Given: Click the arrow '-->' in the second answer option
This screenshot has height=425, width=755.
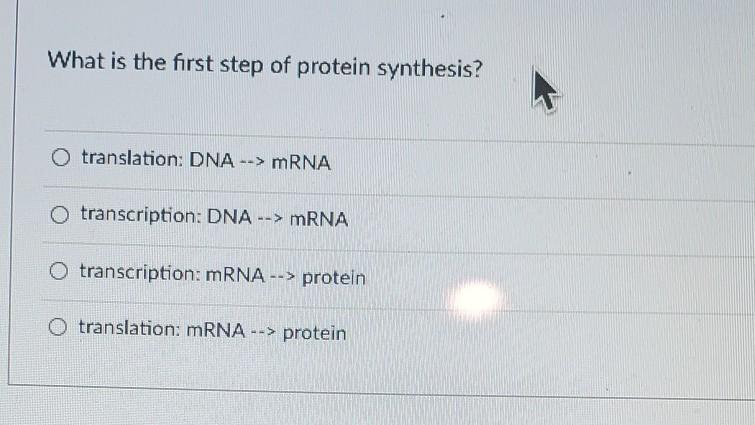Looking at the screenshot, I should [x=270, y=219].
